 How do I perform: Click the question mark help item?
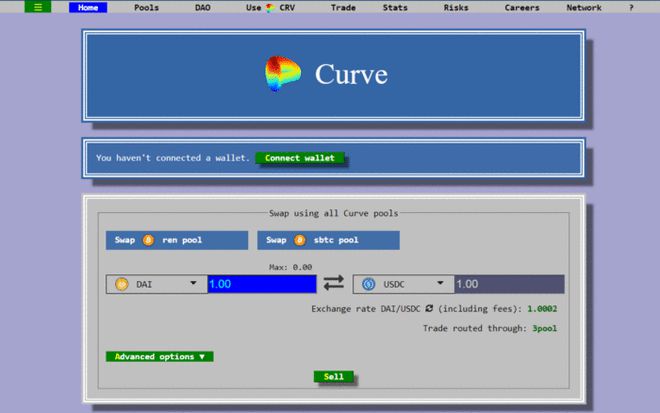click(631, 8)
